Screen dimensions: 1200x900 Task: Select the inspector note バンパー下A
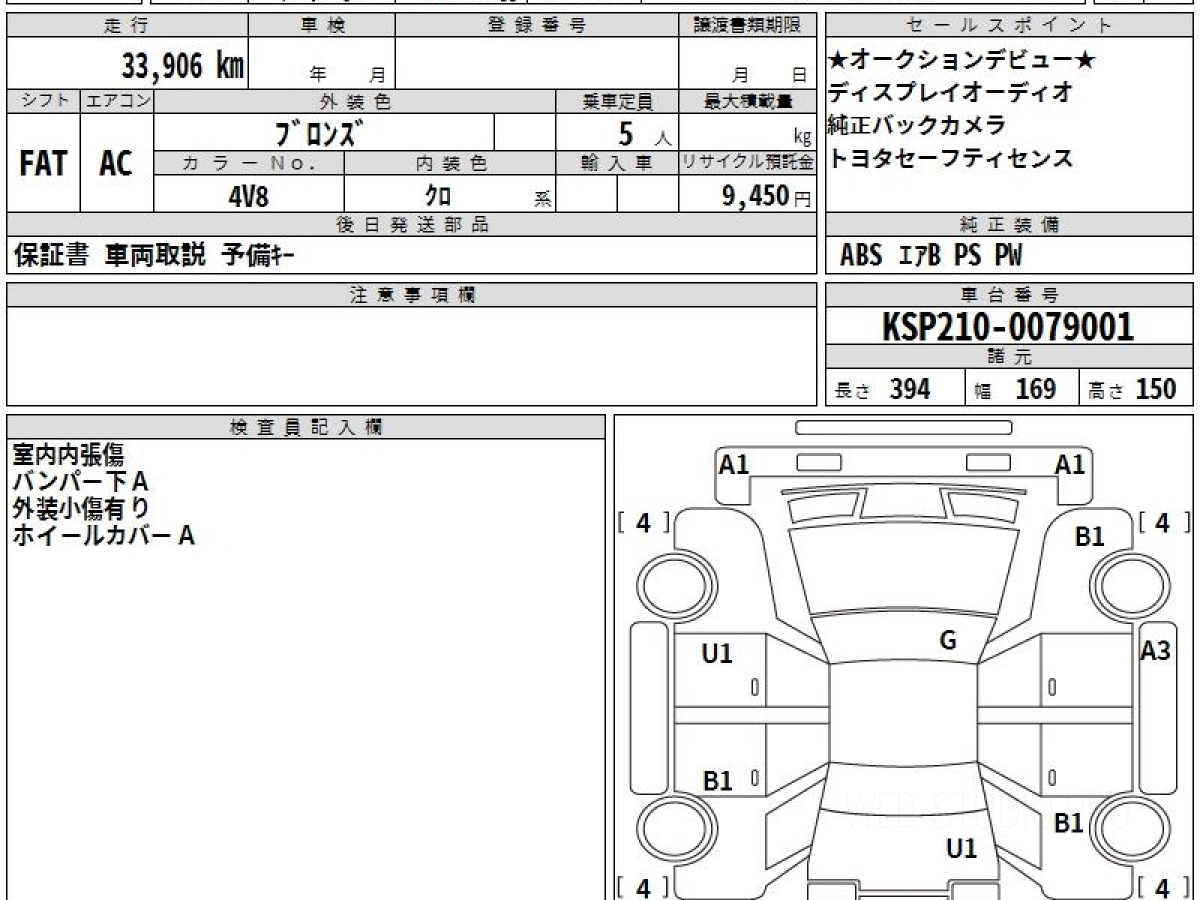click(x=81, y=482)
